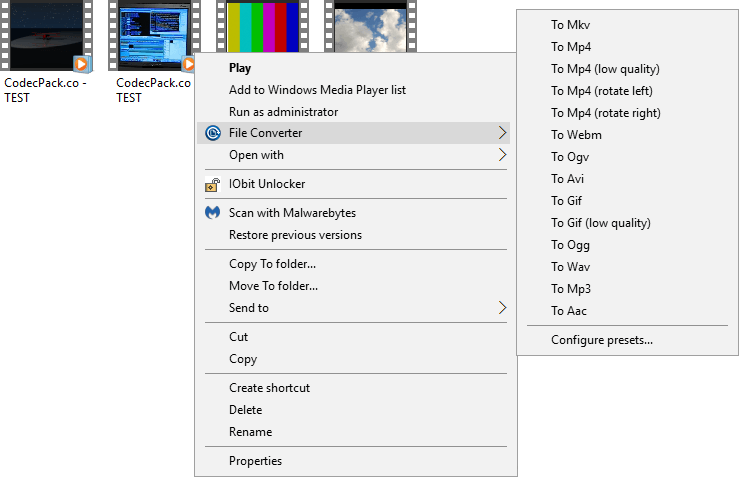
Task: Open Configure presets... settings
Action: [602, 340]
